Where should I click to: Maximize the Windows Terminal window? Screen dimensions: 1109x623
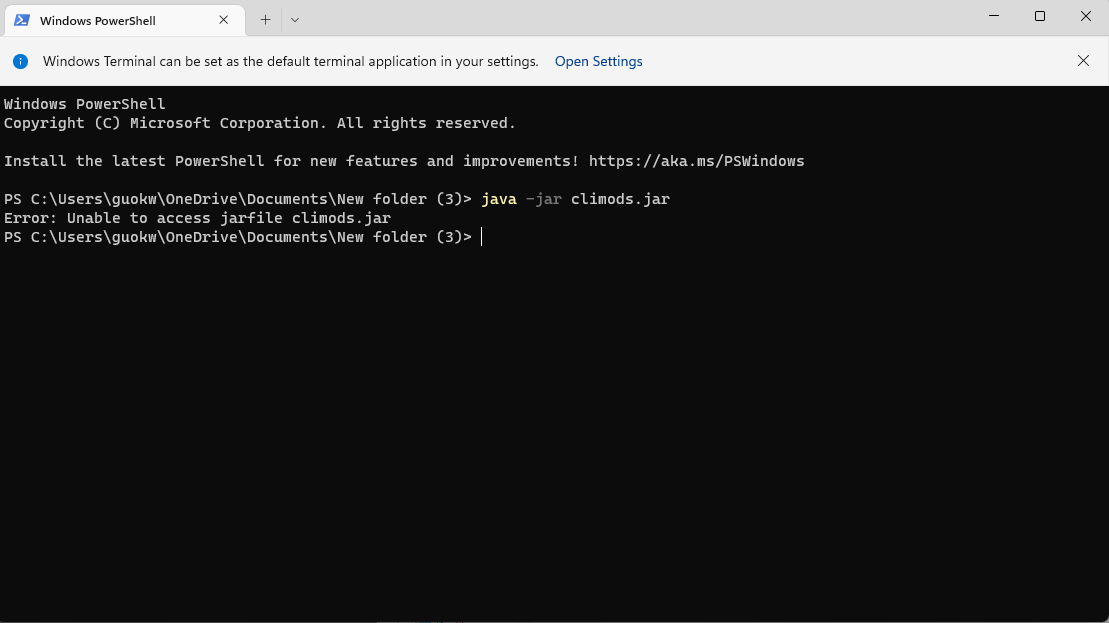click(1040, 16)
